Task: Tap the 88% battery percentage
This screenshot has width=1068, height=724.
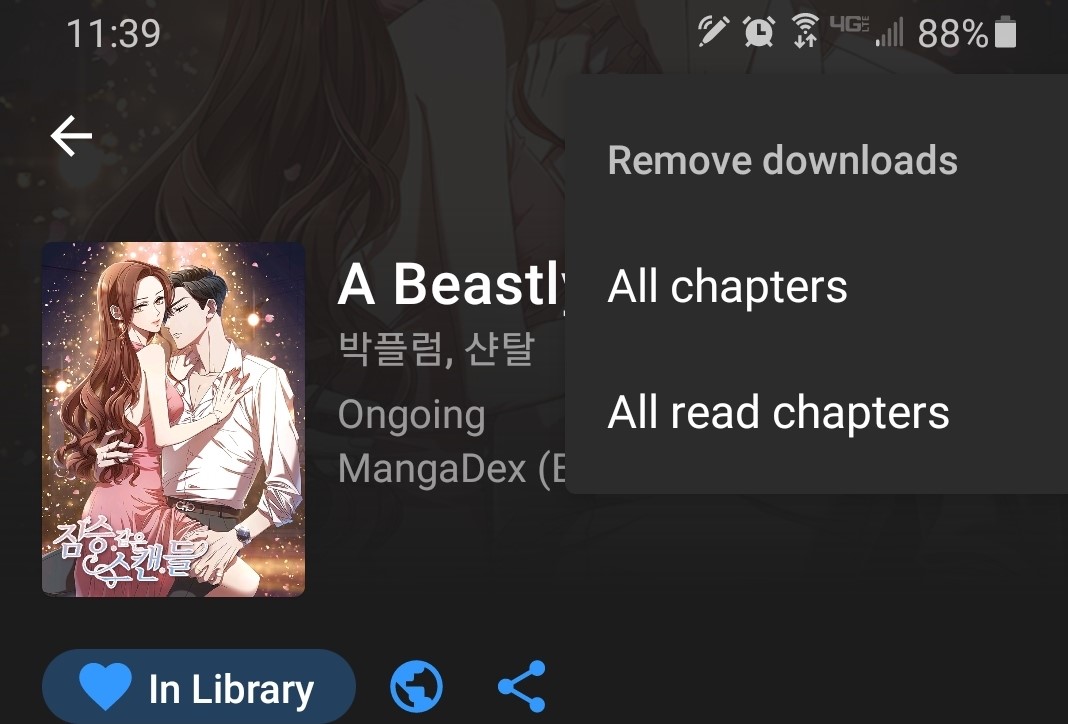Action: [x=953, y=33]
